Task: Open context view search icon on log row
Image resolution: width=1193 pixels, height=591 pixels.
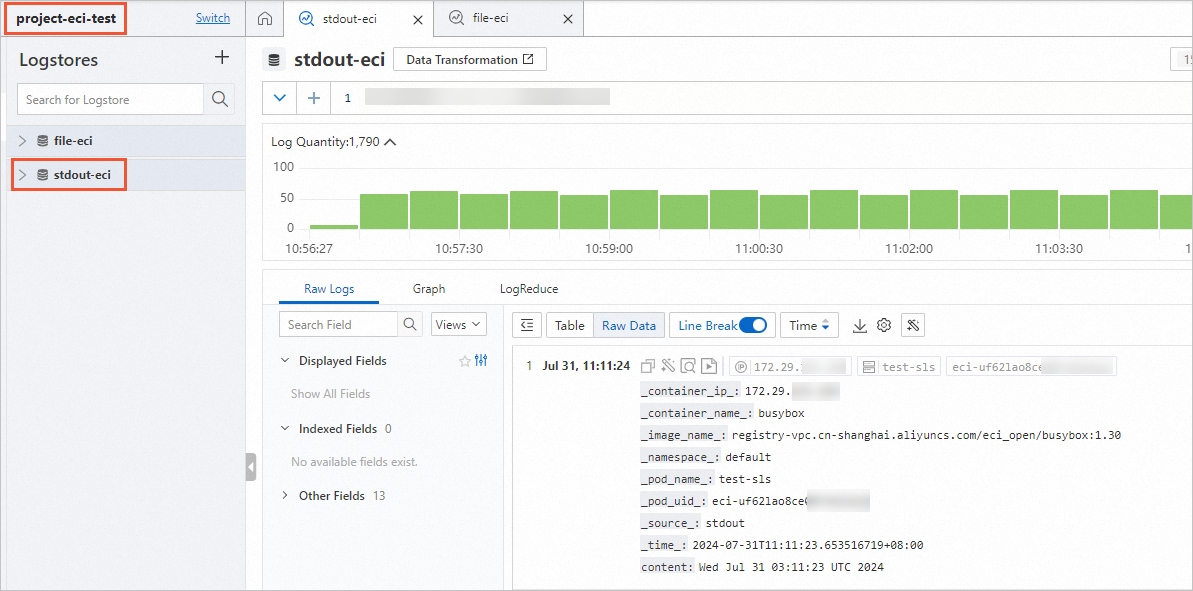Action: (x=688, y=367)
